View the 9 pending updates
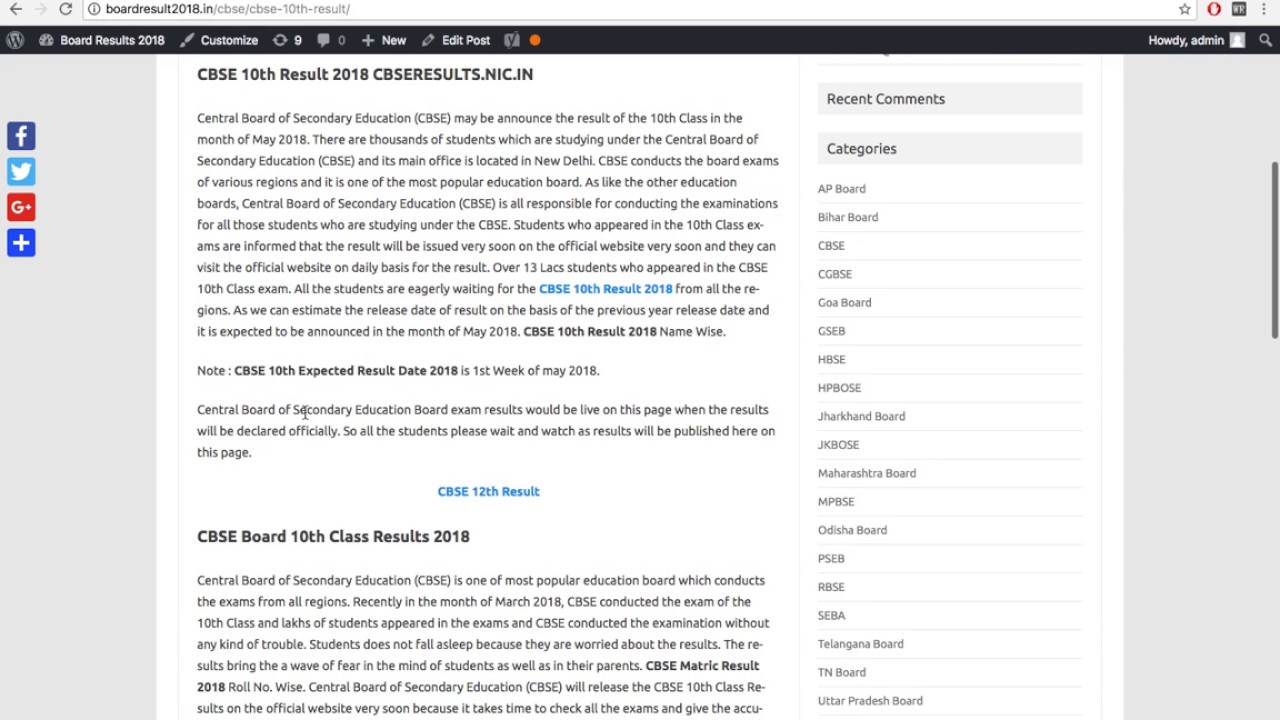The height and width of the screenshot is (720, 1280). click(287, 40)
